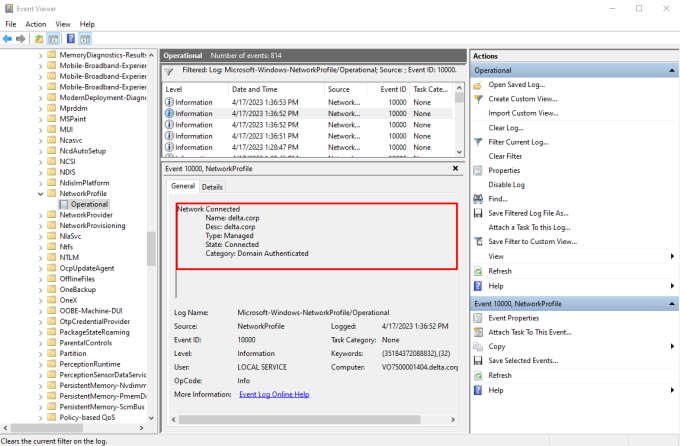Collapse the NetworkProfile tree folder
680x446 pixels.
click(x=41, y=194)
